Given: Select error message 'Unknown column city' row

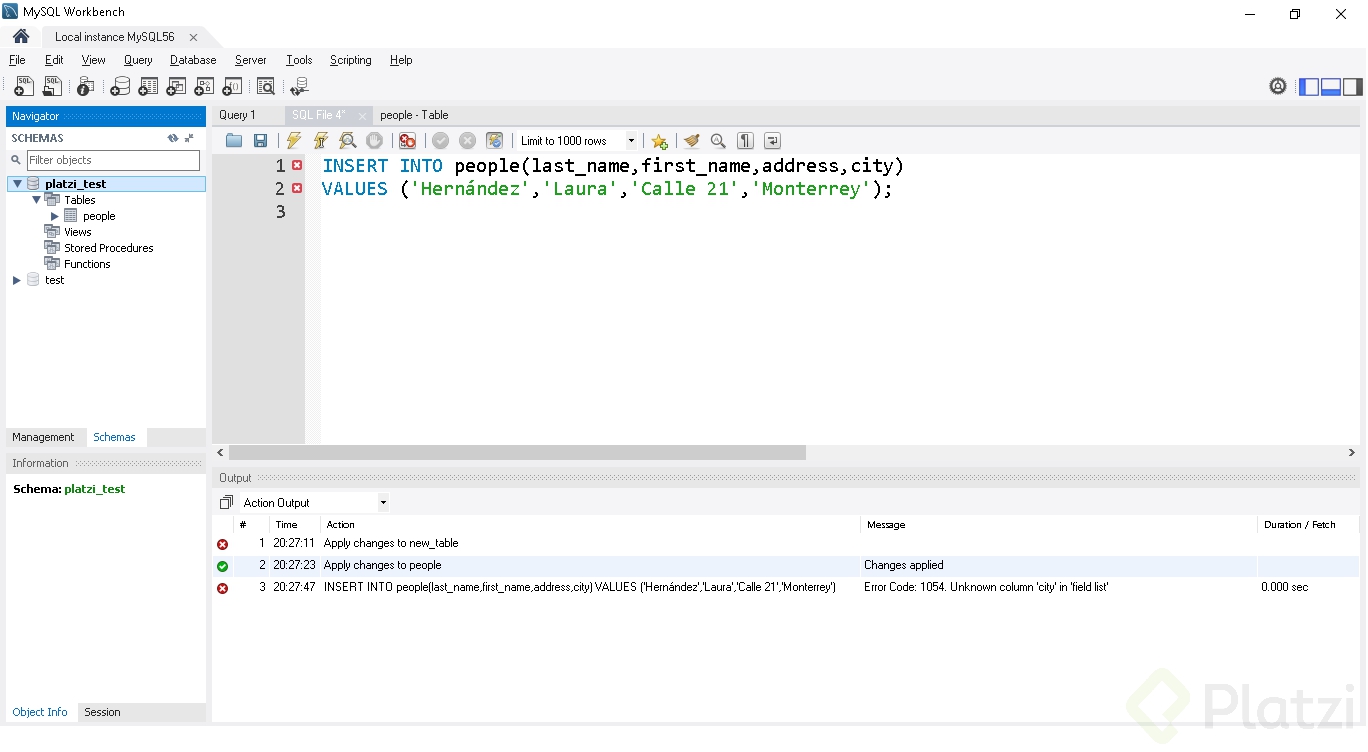Looking at the screenshot, I should (786, 588).
